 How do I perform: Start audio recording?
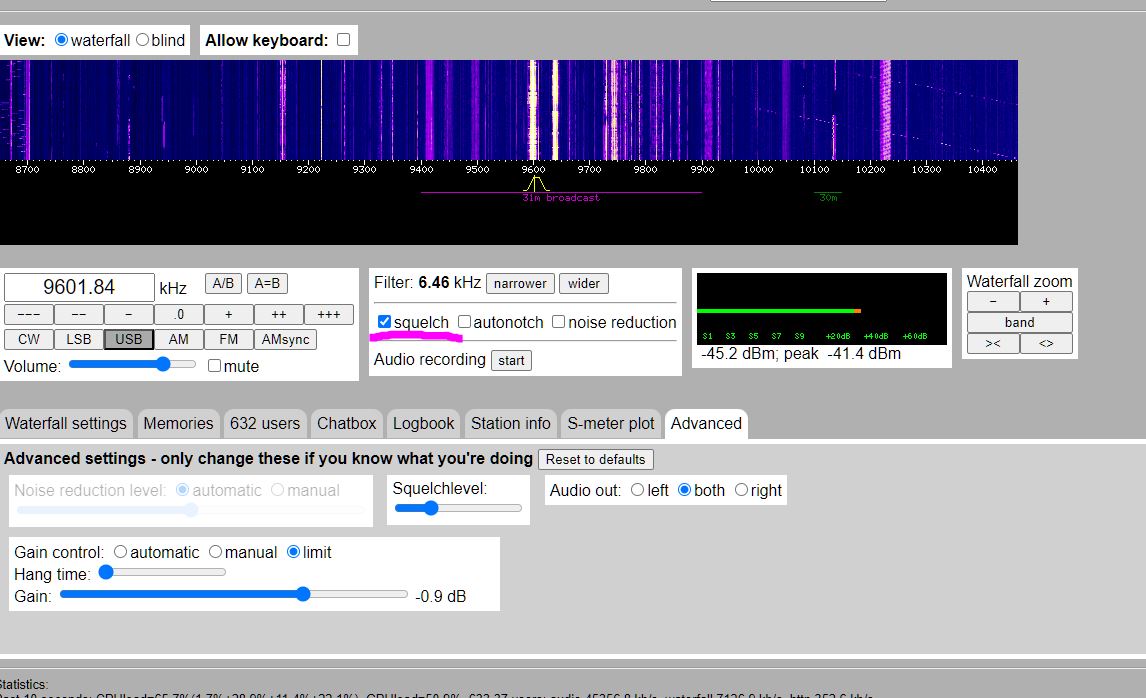[x=511, y=360]
